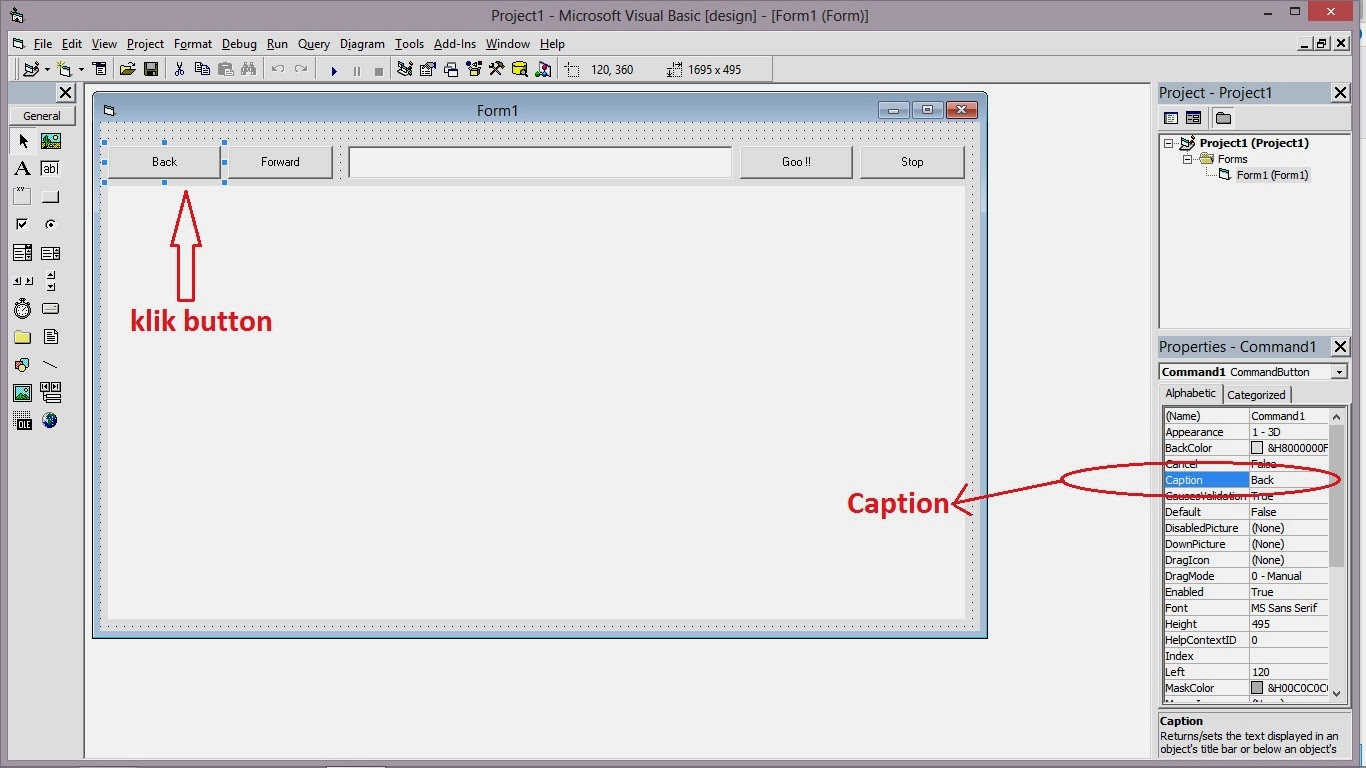This screenshot has height=768, width=1366.
Task: Open the File menu
Action: pos(43,44)
